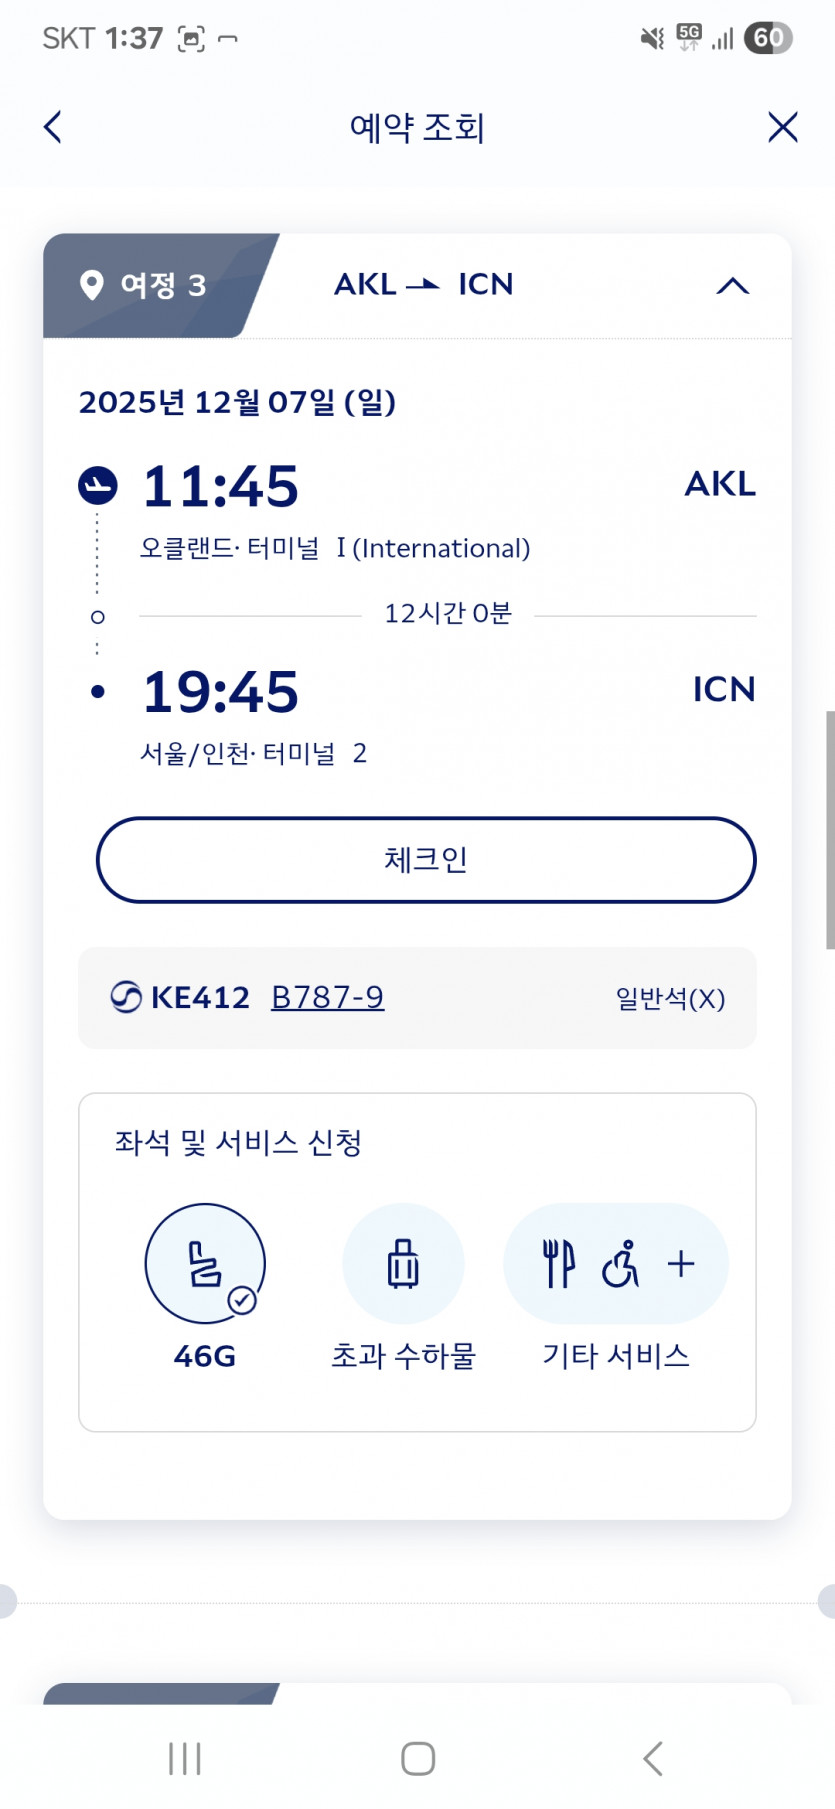Tap the Android recent apps button

185,1758
